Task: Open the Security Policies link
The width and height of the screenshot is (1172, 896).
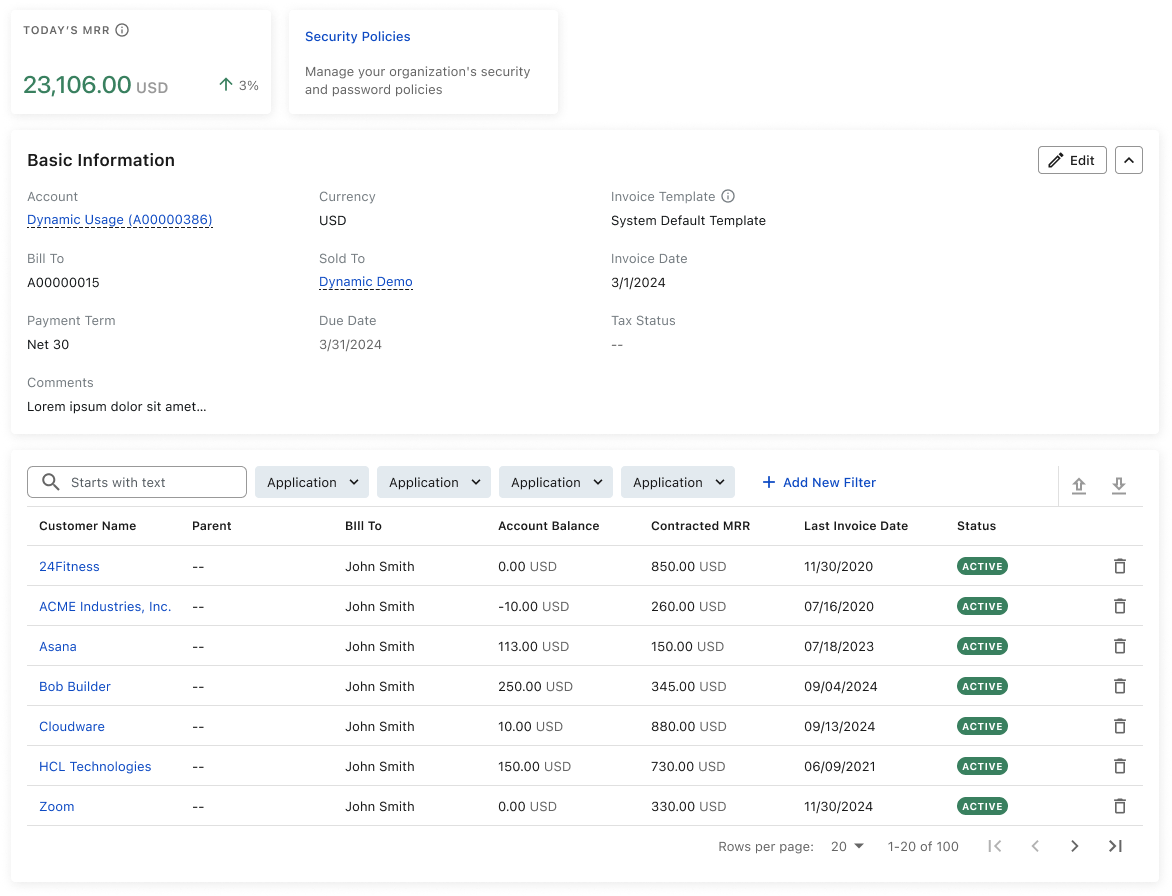Action: click(x=358, y=37)
